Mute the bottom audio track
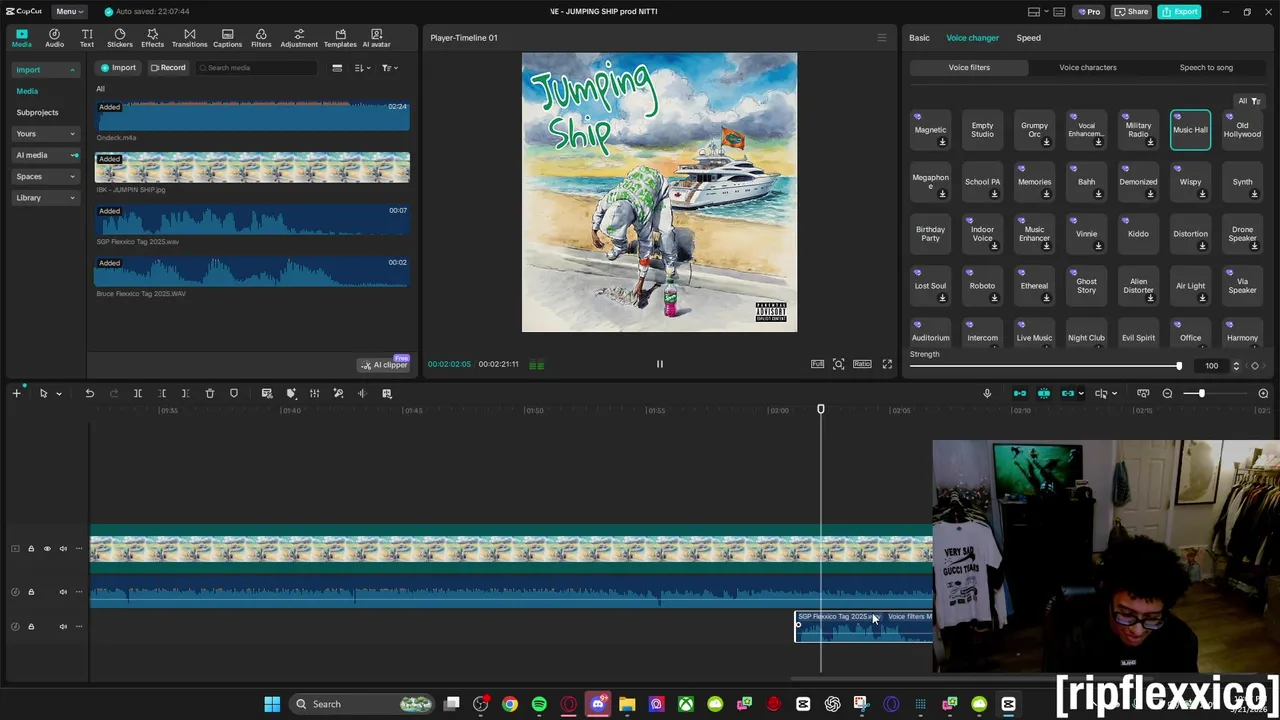 click(63, 626)
